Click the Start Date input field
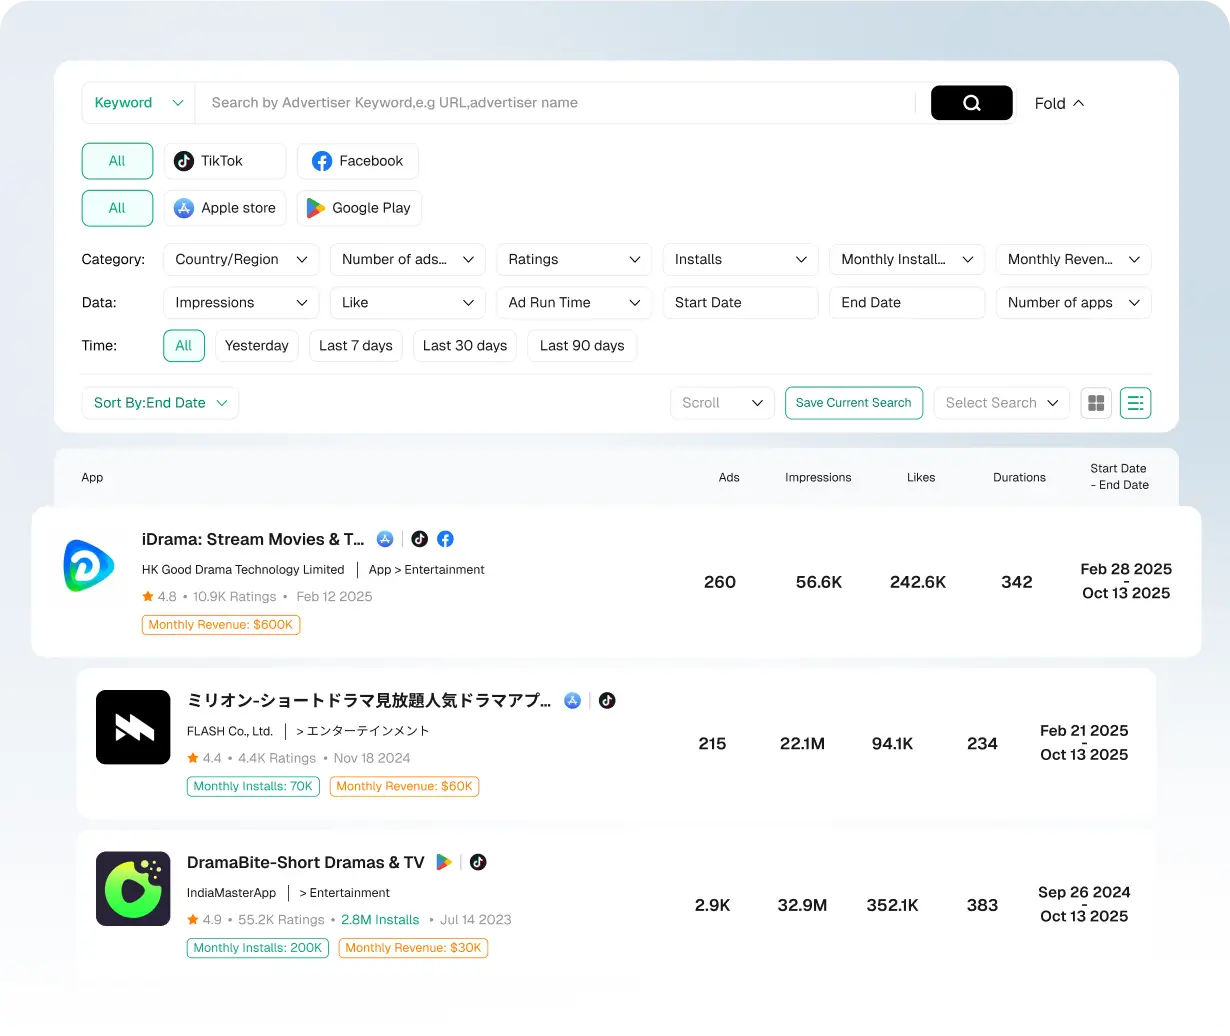1230x1036 pixels. pyautogui.click(x=740, y=303)
